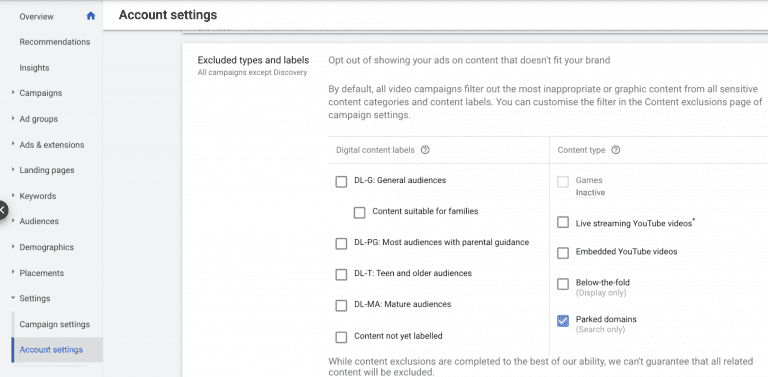
Task: Open Insights page
Action: [x=34, y=68]
